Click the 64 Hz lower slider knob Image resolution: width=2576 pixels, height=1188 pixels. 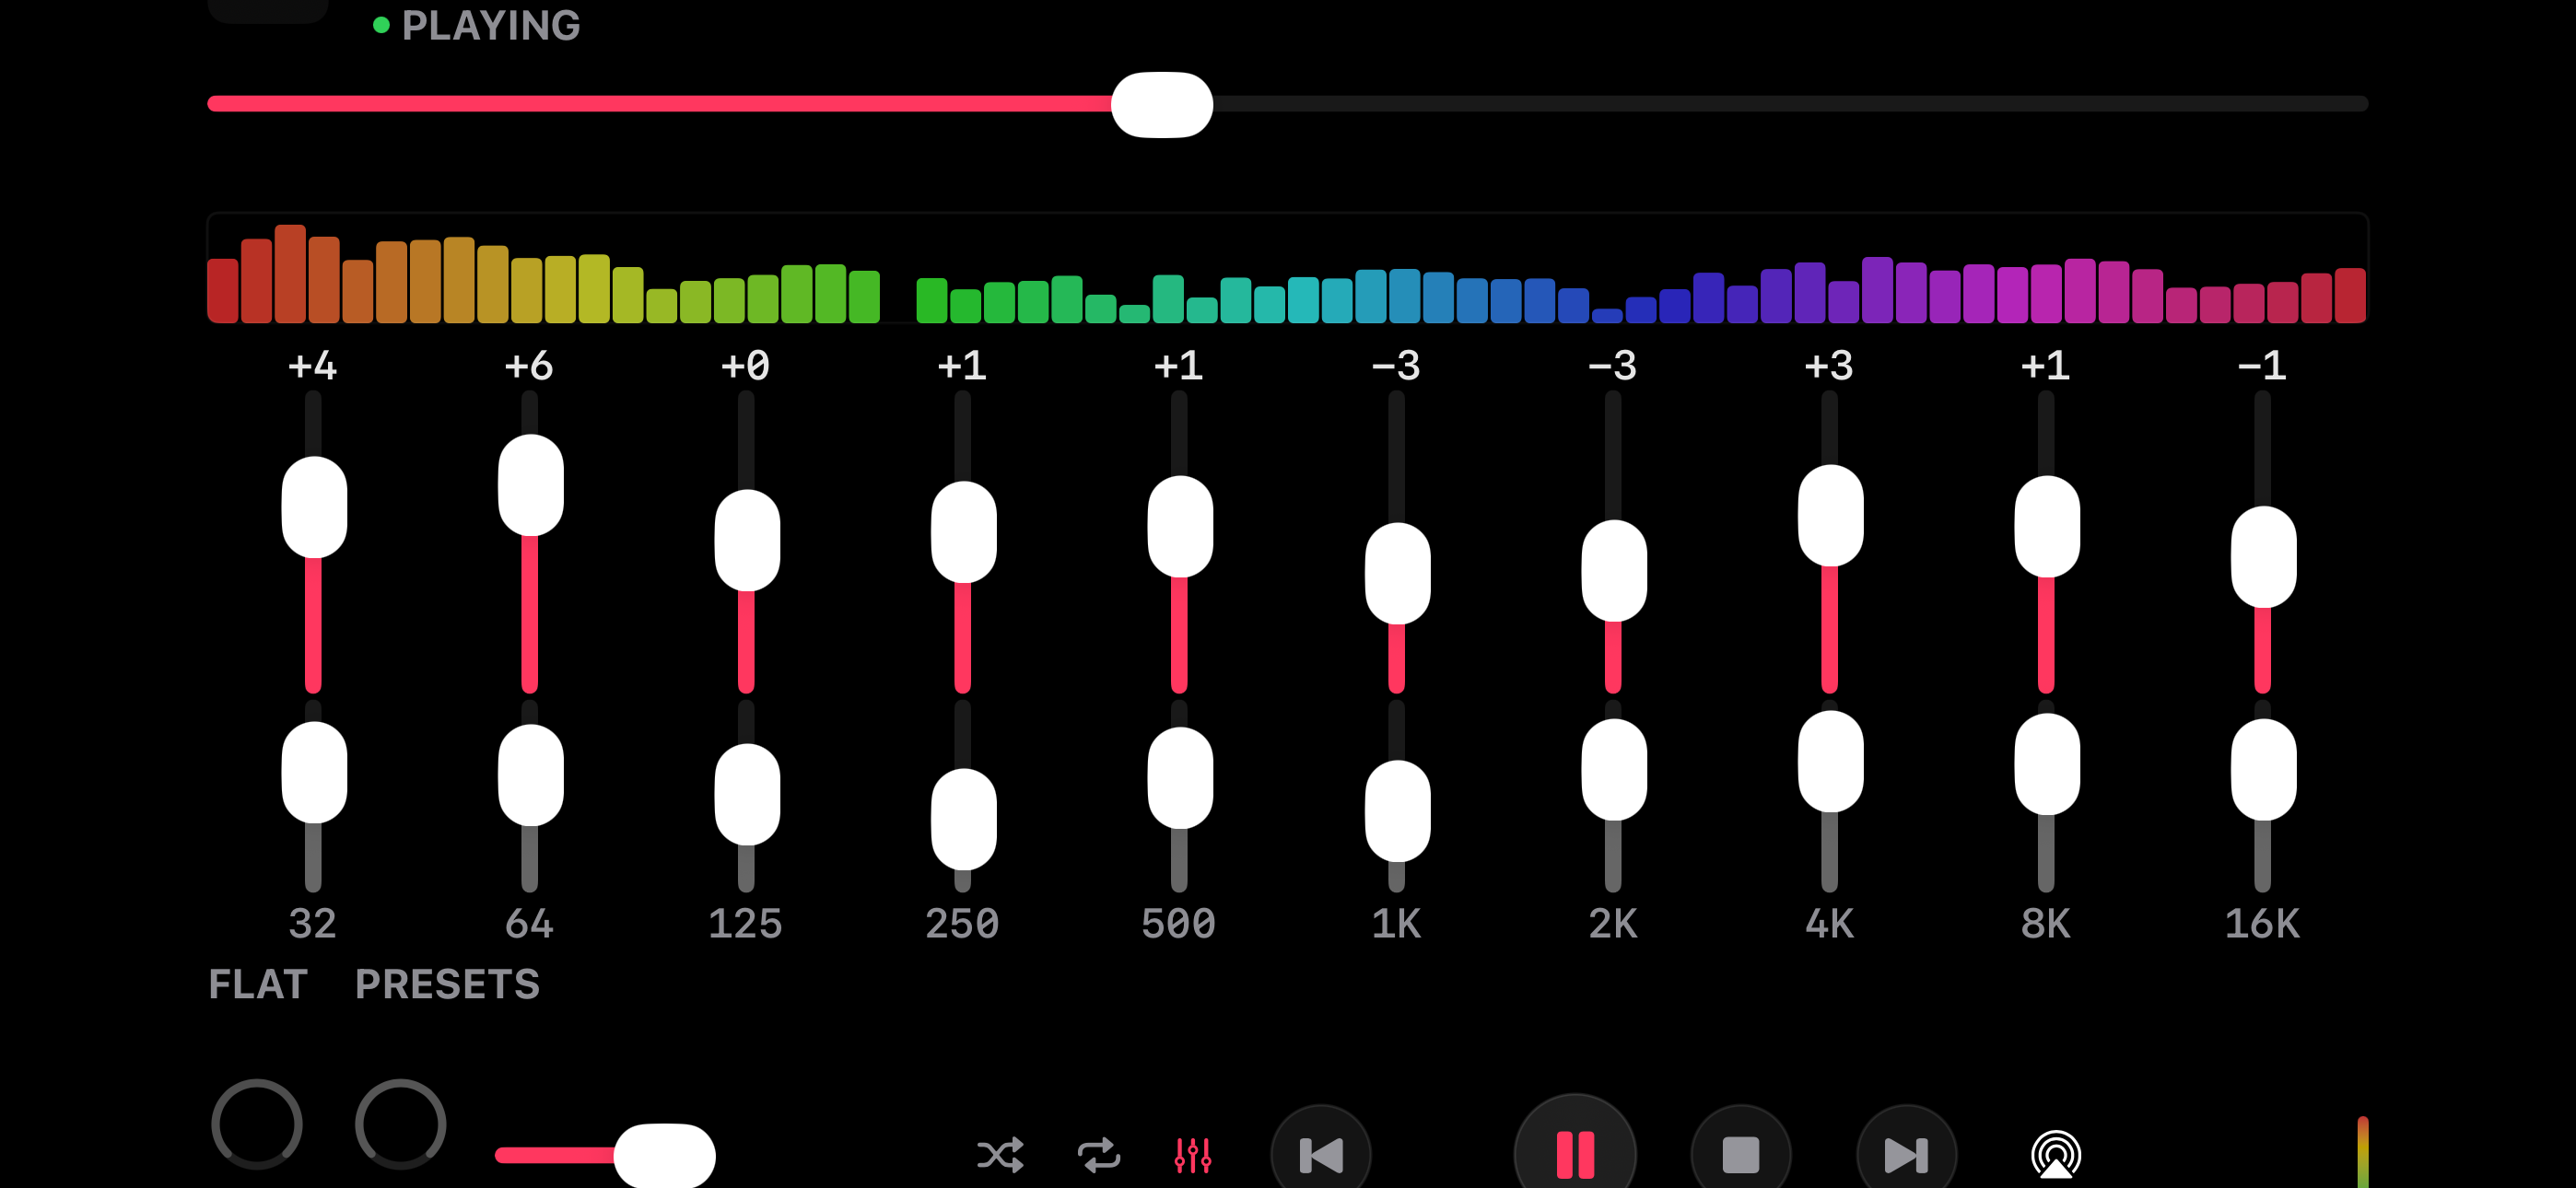pyautogui.click(x=530, y=775)
